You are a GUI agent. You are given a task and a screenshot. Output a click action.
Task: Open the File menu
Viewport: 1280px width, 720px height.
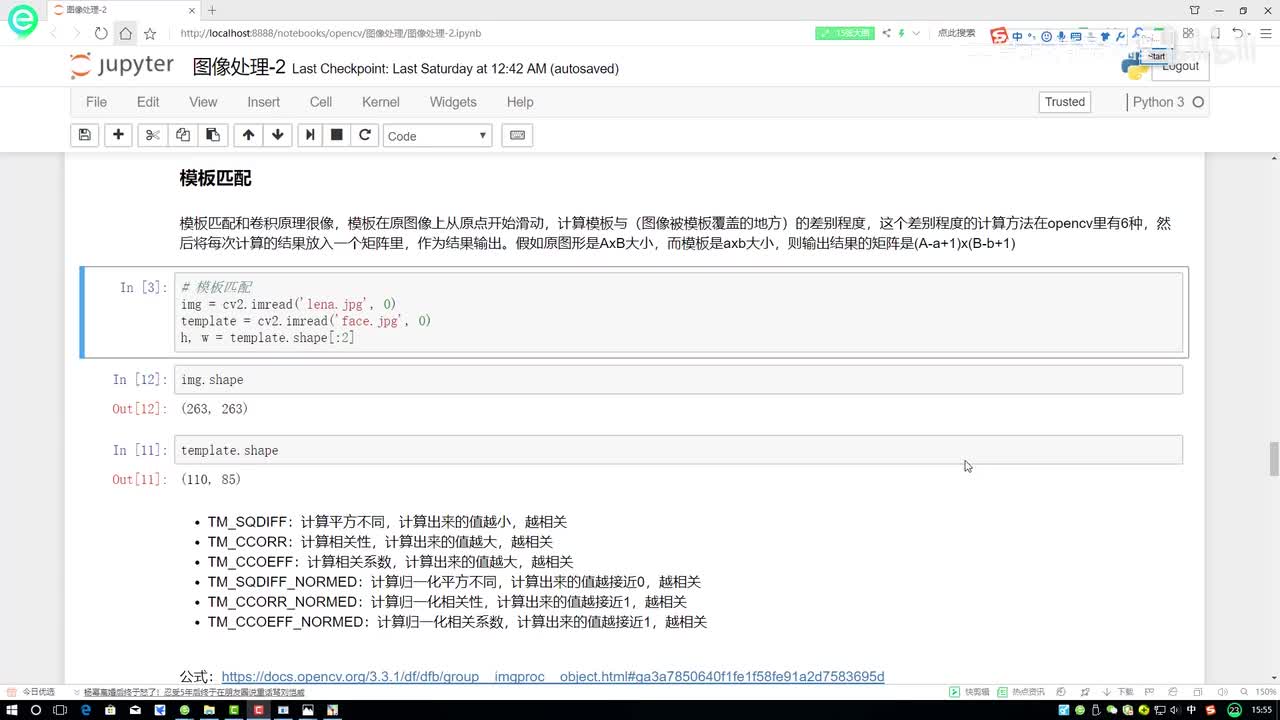pos(96,102)
